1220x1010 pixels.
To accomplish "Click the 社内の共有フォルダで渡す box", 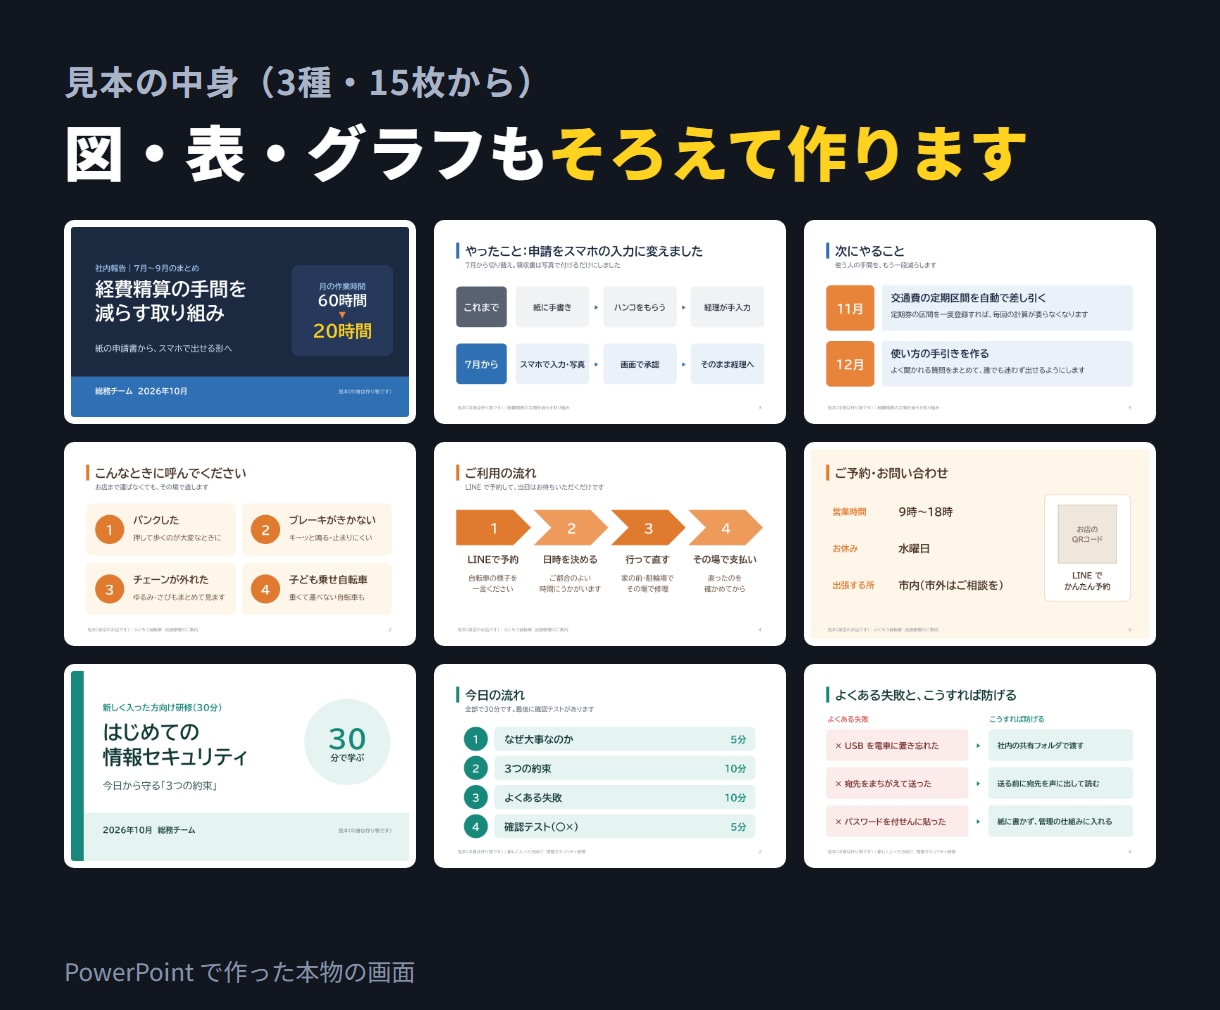I will [x=1061, y=745].
